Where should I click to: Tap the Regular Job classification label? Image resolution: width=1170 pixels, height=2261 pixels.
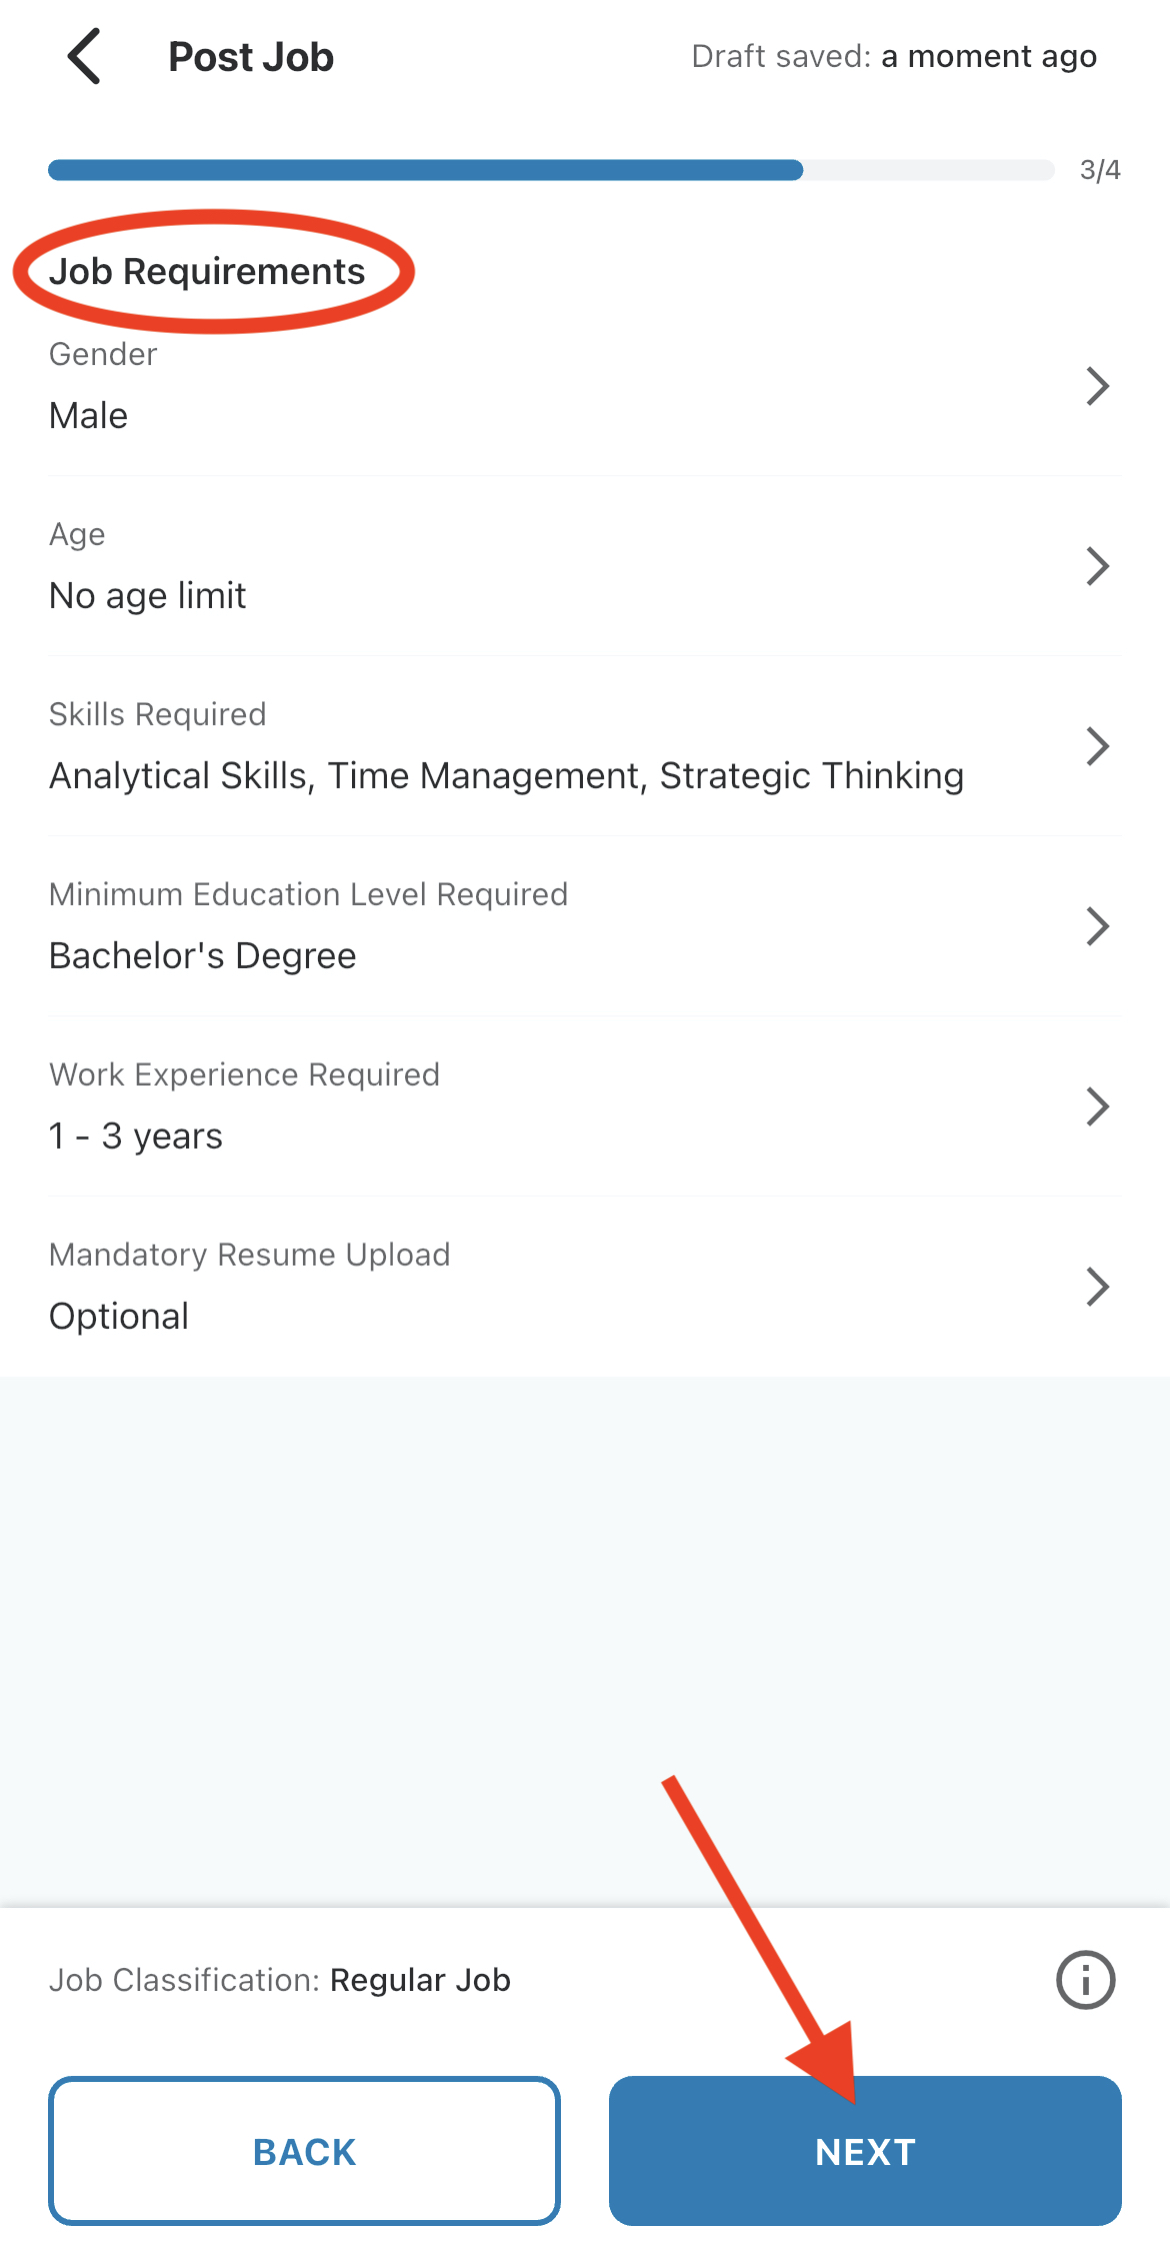coord(420,1980)
